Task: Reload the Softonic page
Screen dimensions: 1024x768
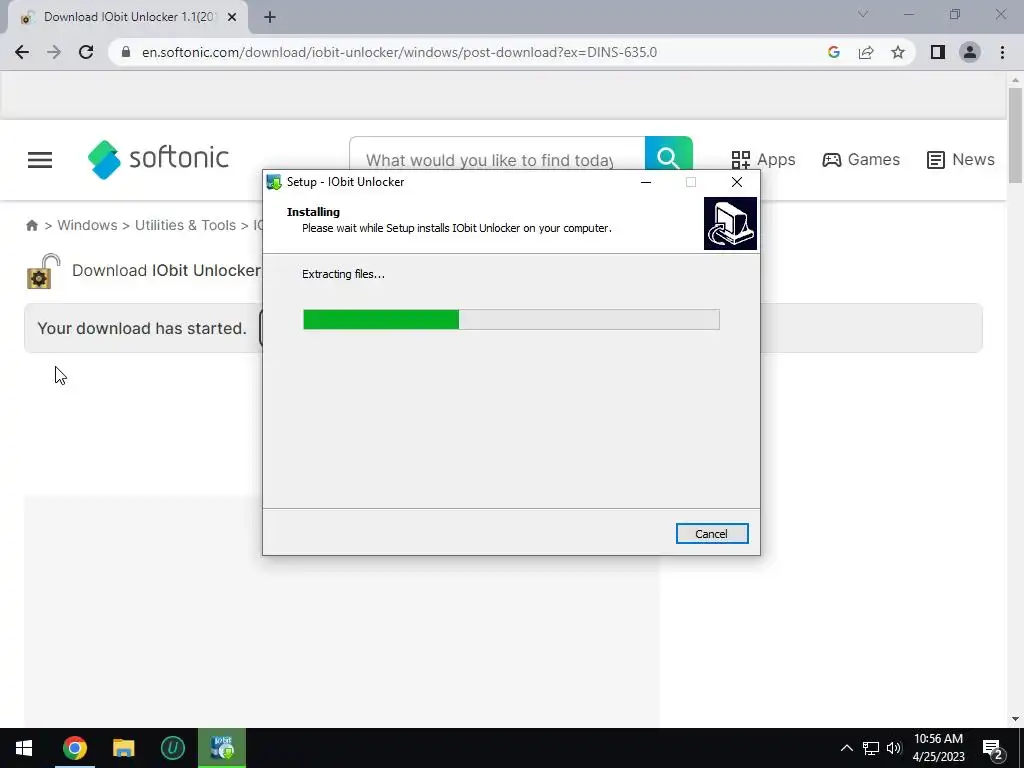Action: tap(86, 52)
